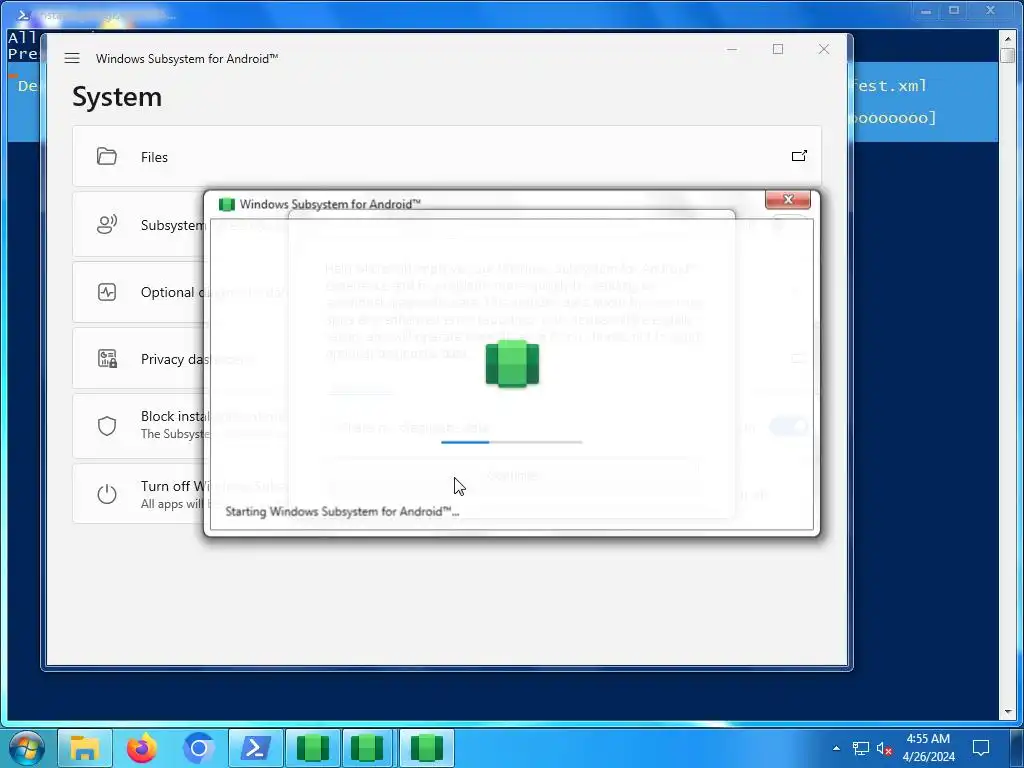Click the network tray icon
Screen dimensions: 1024x768
pyautogui.click(x=861, y=748)
